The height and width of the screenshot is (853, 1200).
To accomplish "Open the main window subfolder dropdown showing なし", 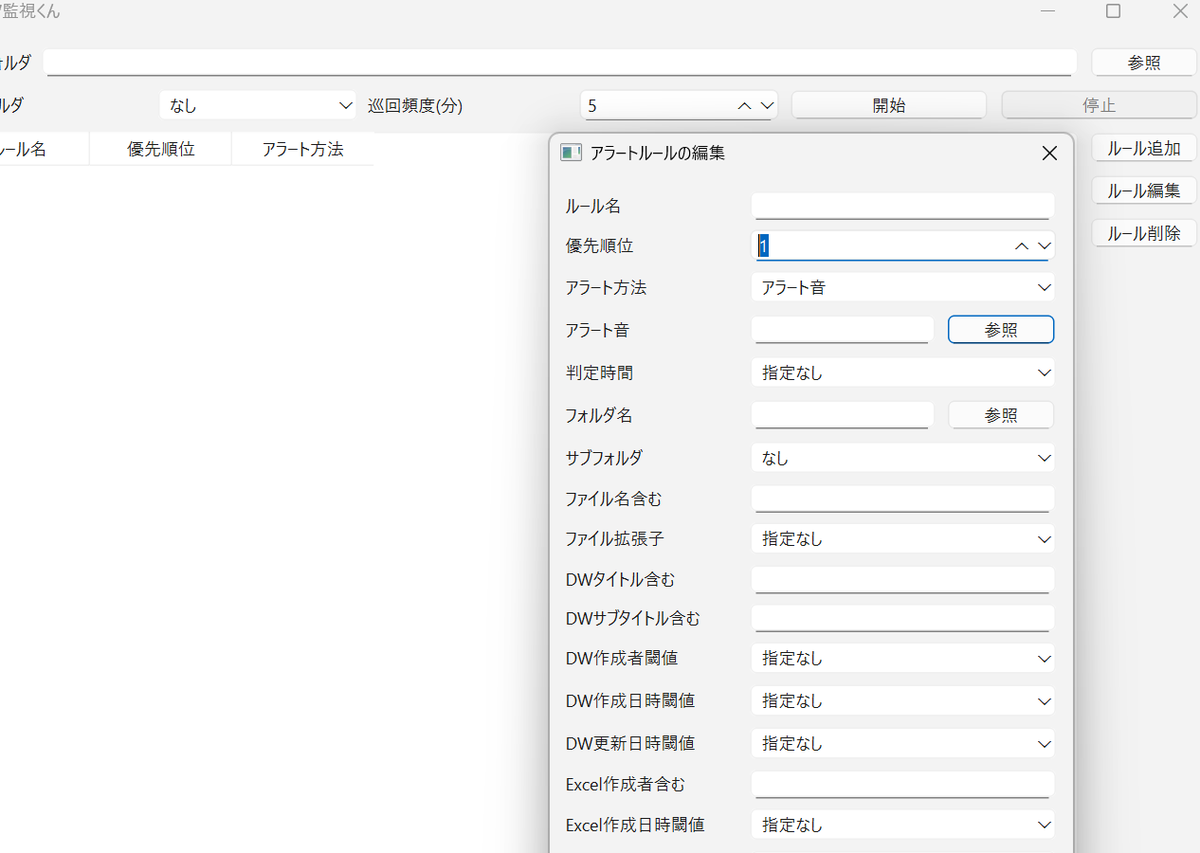I will tap(258, 105).
